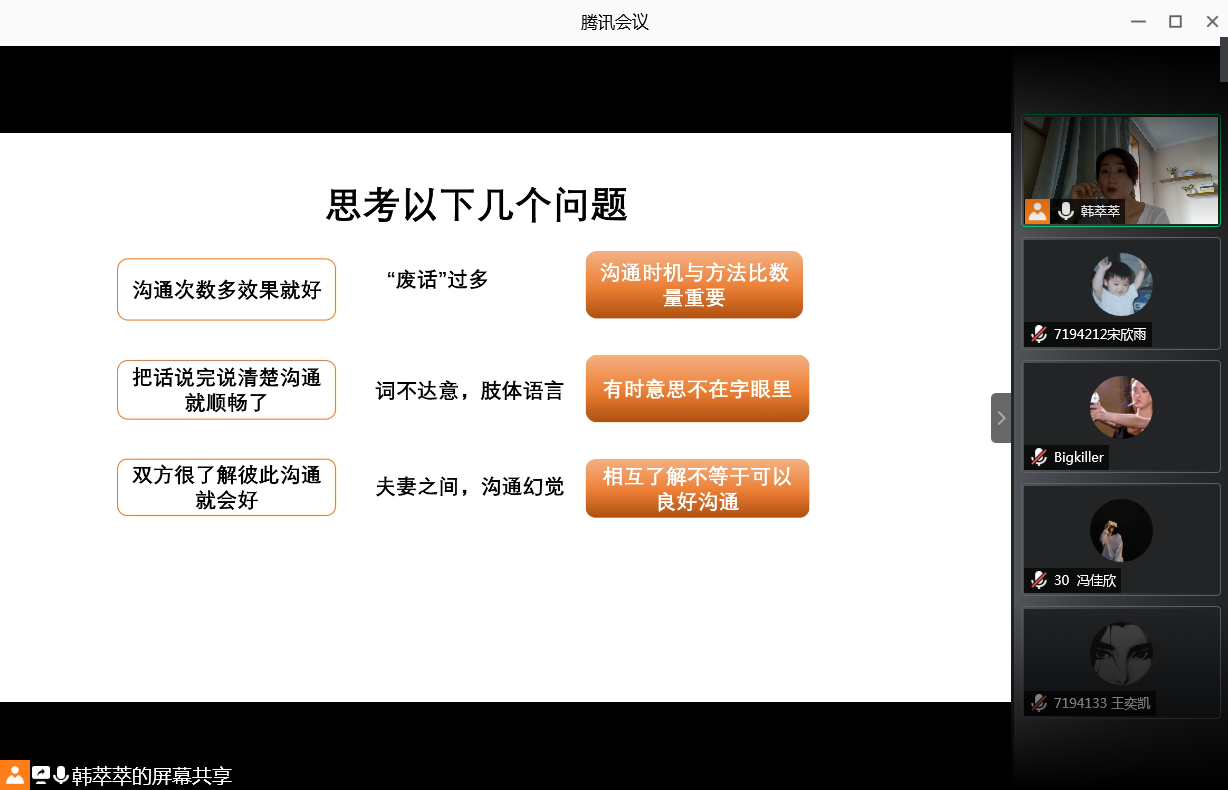Click the outlined box 沟通次数多效果就好
This screenshot has width=1228, height=790.
[x=226, y=290]
